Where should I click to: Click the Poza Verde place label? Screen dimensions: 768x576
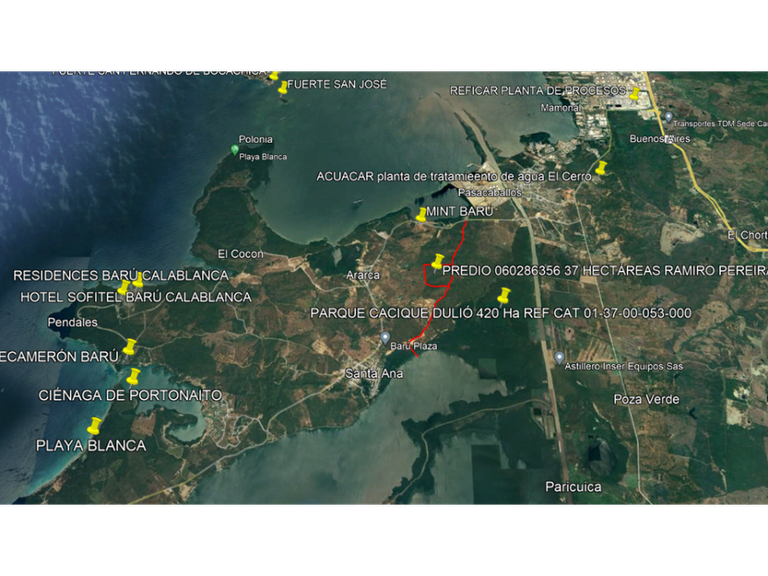point(647,399)
